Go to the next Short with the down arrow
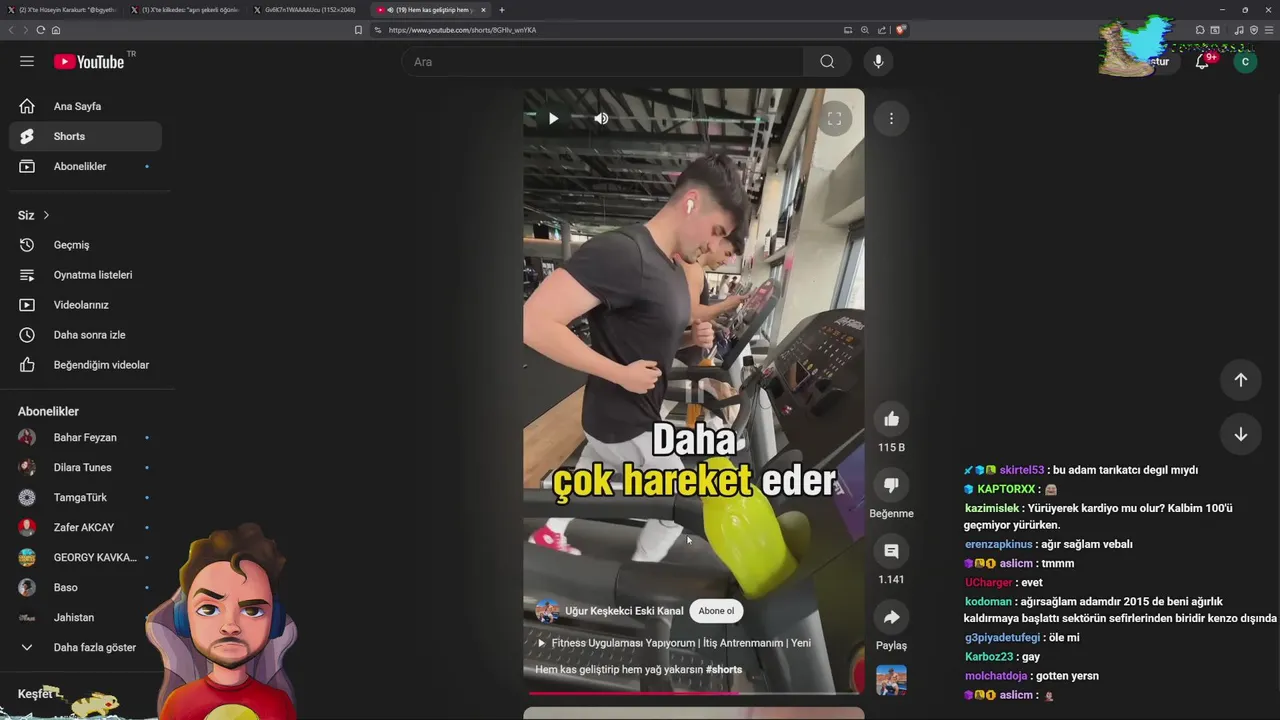 1240,434
